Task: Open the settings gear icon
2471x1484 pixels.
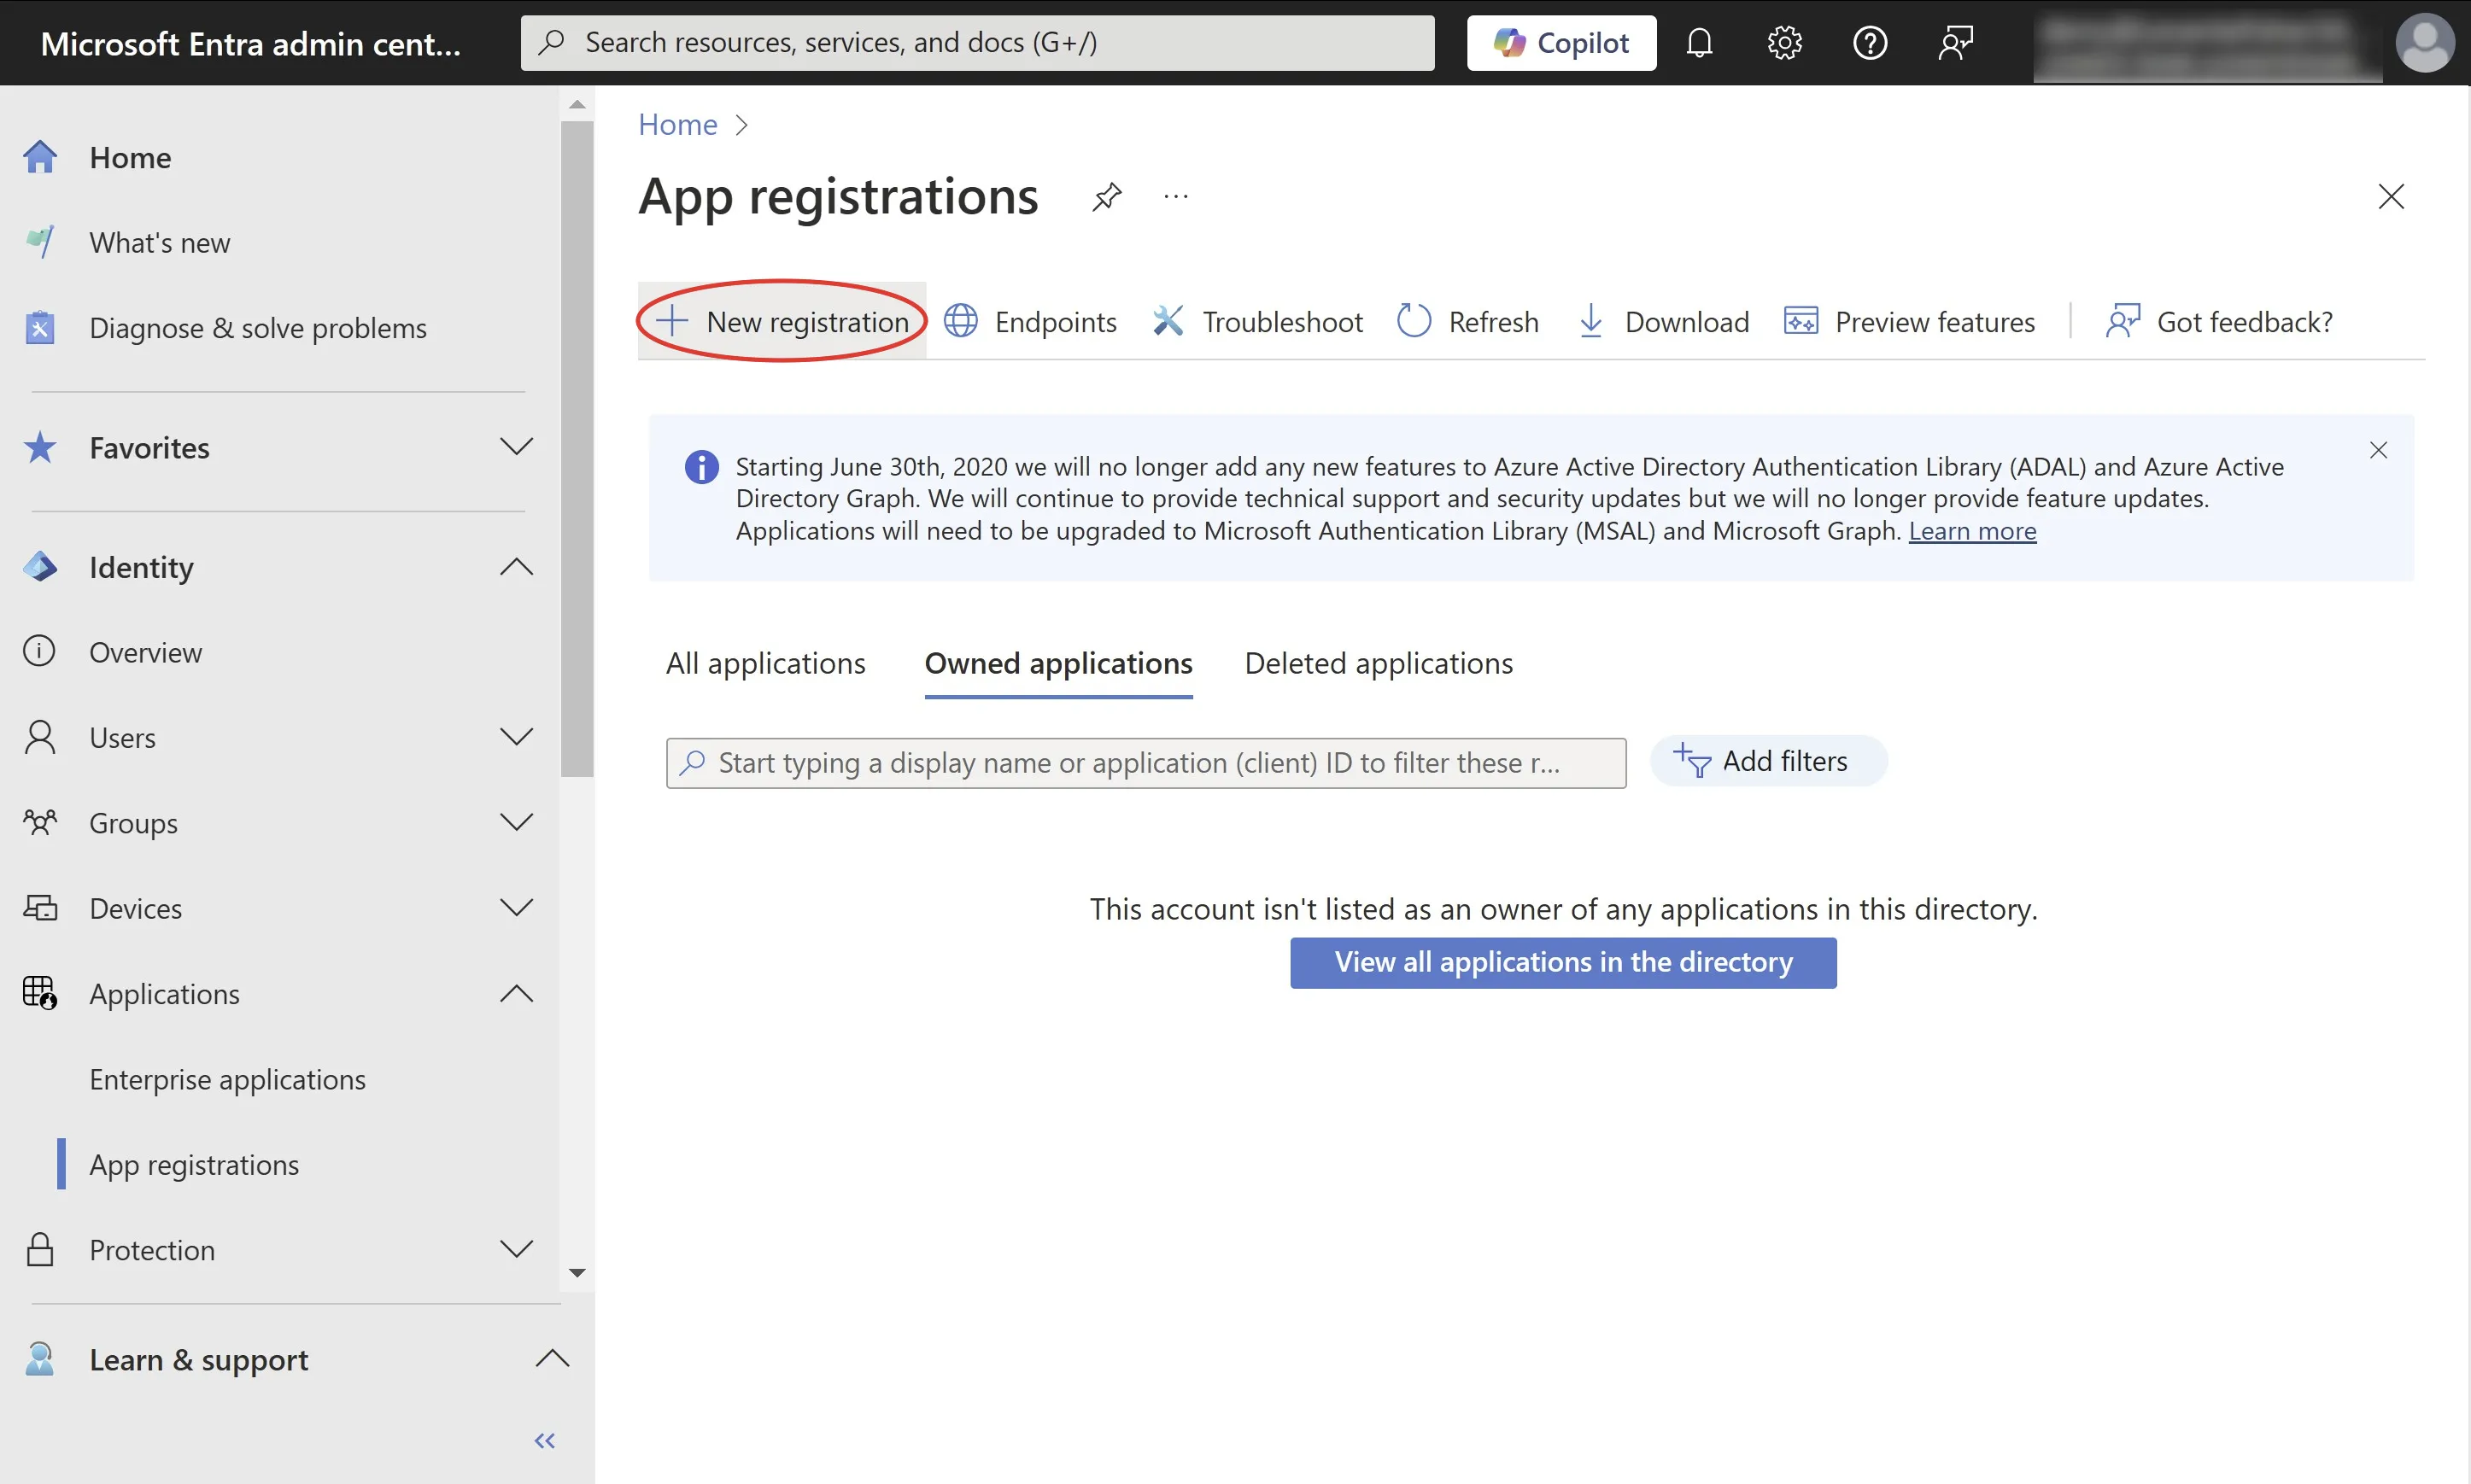Action: click(x=1784, y=43)
